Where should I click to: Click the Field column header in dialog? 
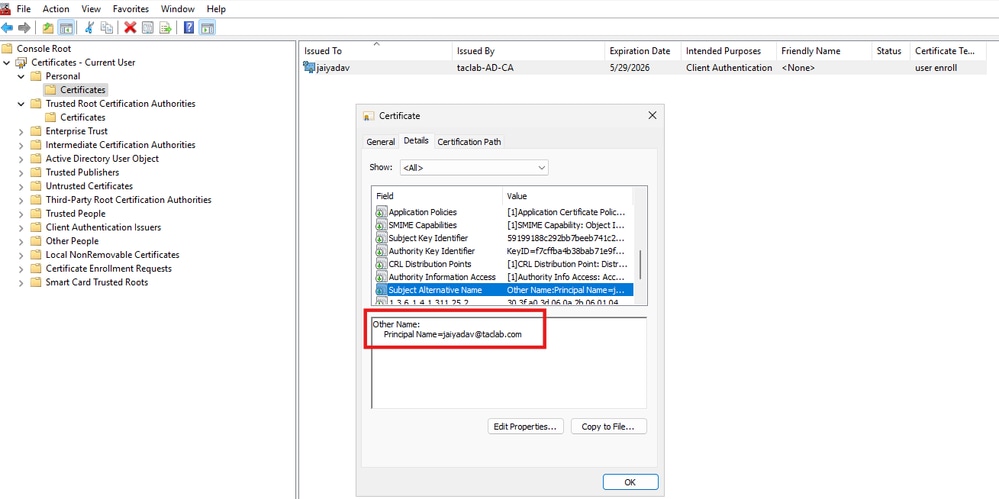coord(437,196)
